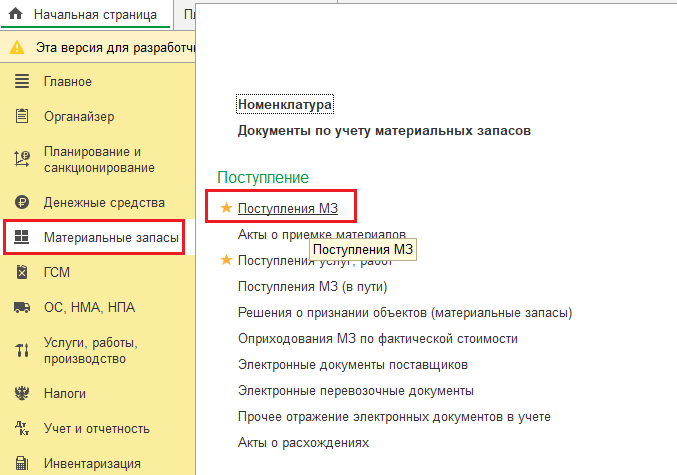677x475 pixels.
Task: Click the yellow warning triangle icon
Action: click(x=17, y=47)
